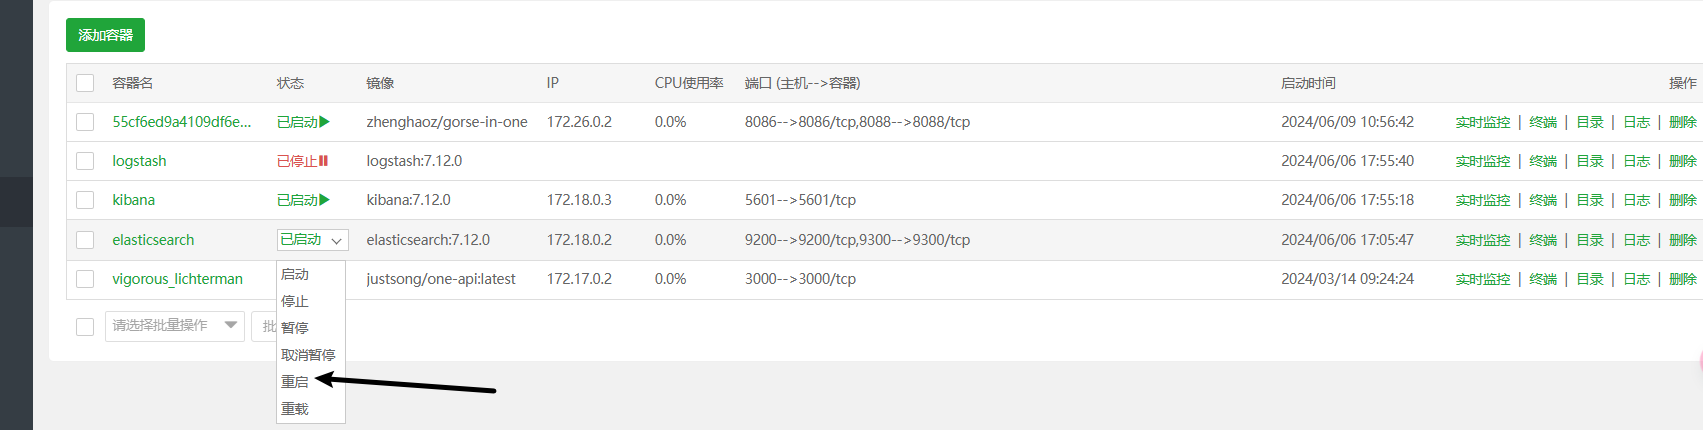Screen dimensions: 1703x430
Task: Open 实时监控 for the kibana container
Action: click(x=1483, y=200)
